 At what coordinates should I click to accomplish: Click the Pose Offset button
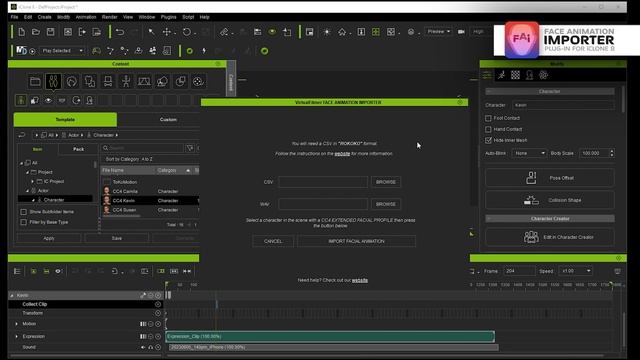(x=549, y=178)
